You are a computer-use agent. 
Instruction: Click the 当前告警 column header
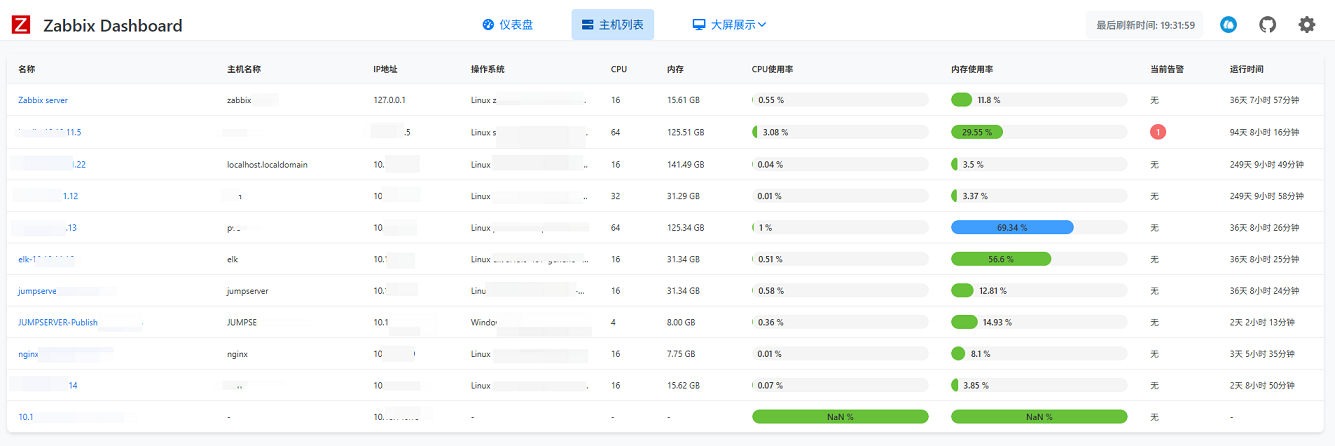coord(1167,70)
